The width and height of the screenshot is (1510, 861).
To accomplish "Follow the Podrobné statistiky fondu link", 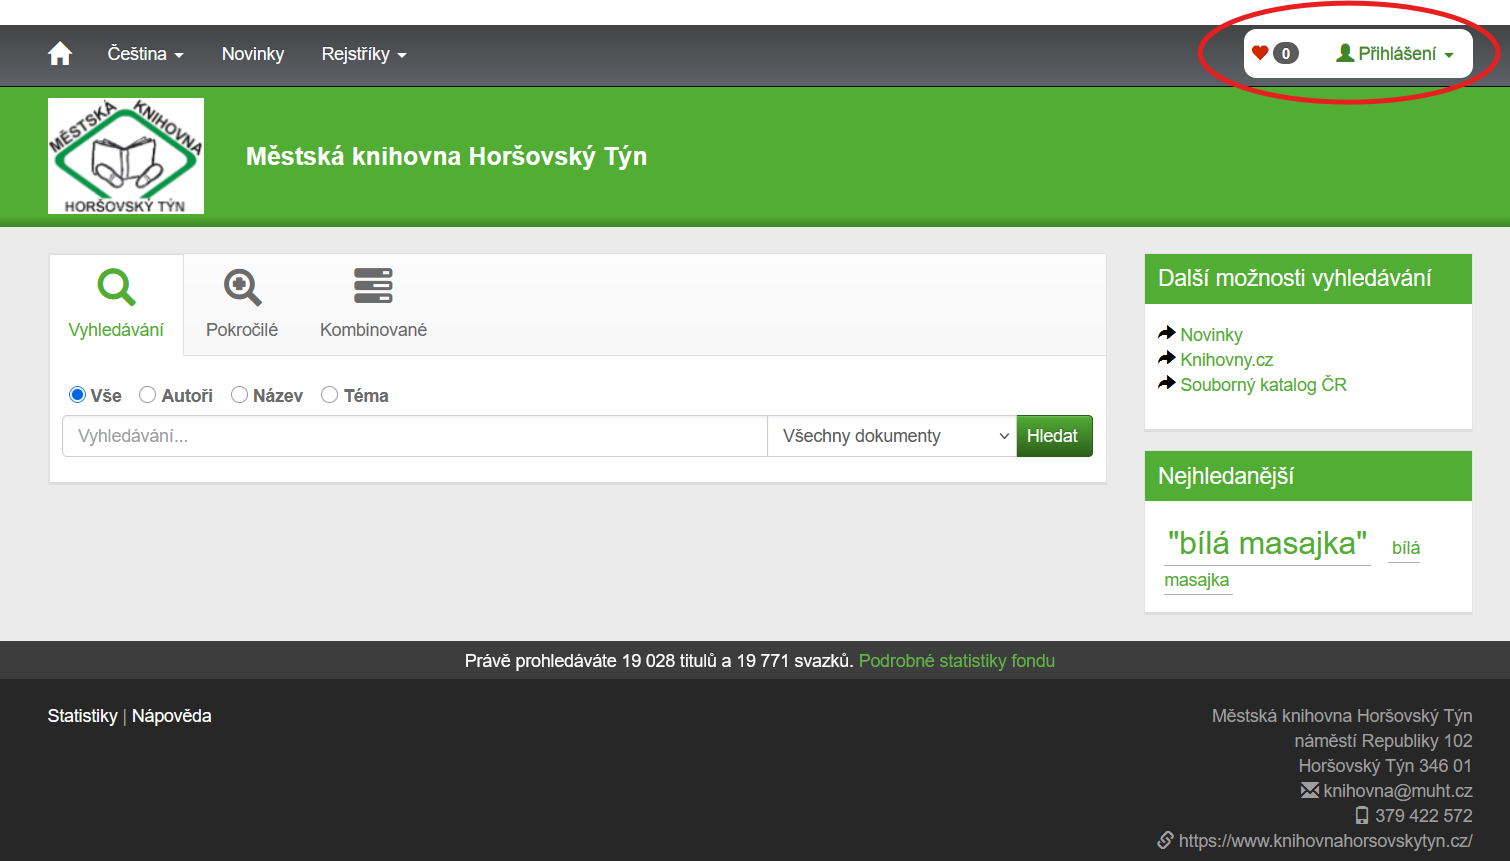I will coord(956,661).
